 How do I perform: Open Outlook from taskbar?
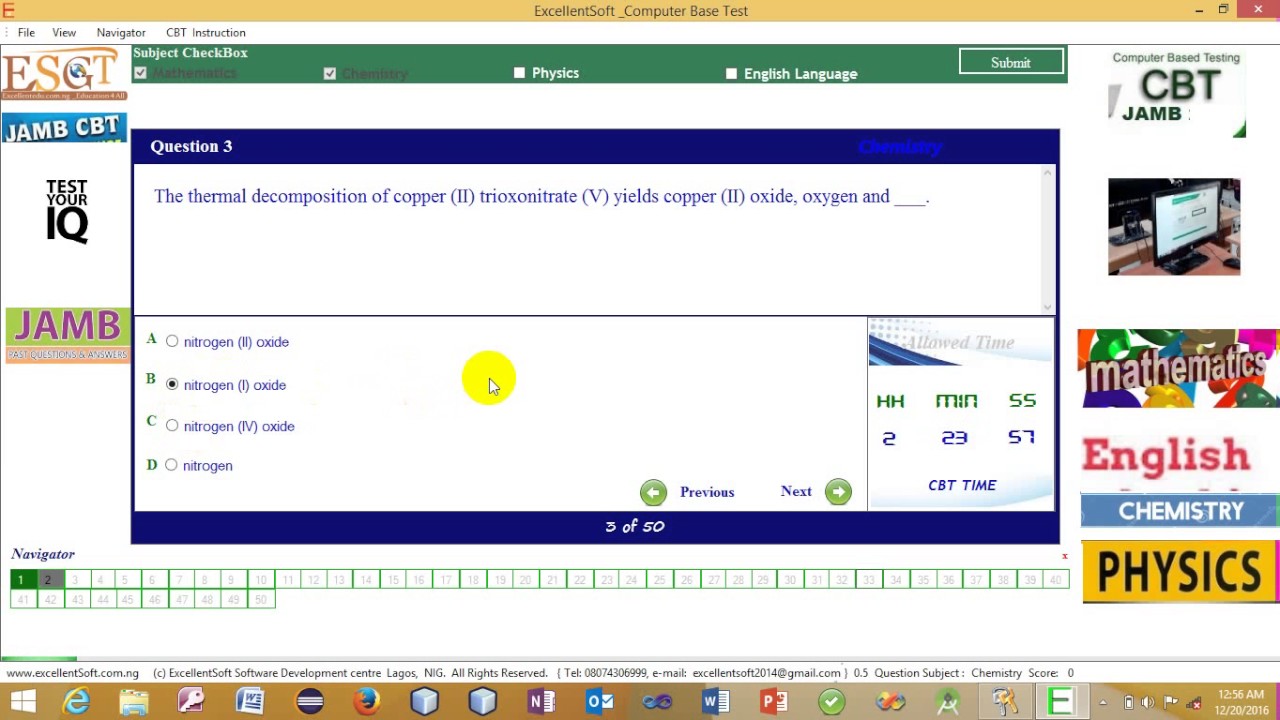pos(600,702)
